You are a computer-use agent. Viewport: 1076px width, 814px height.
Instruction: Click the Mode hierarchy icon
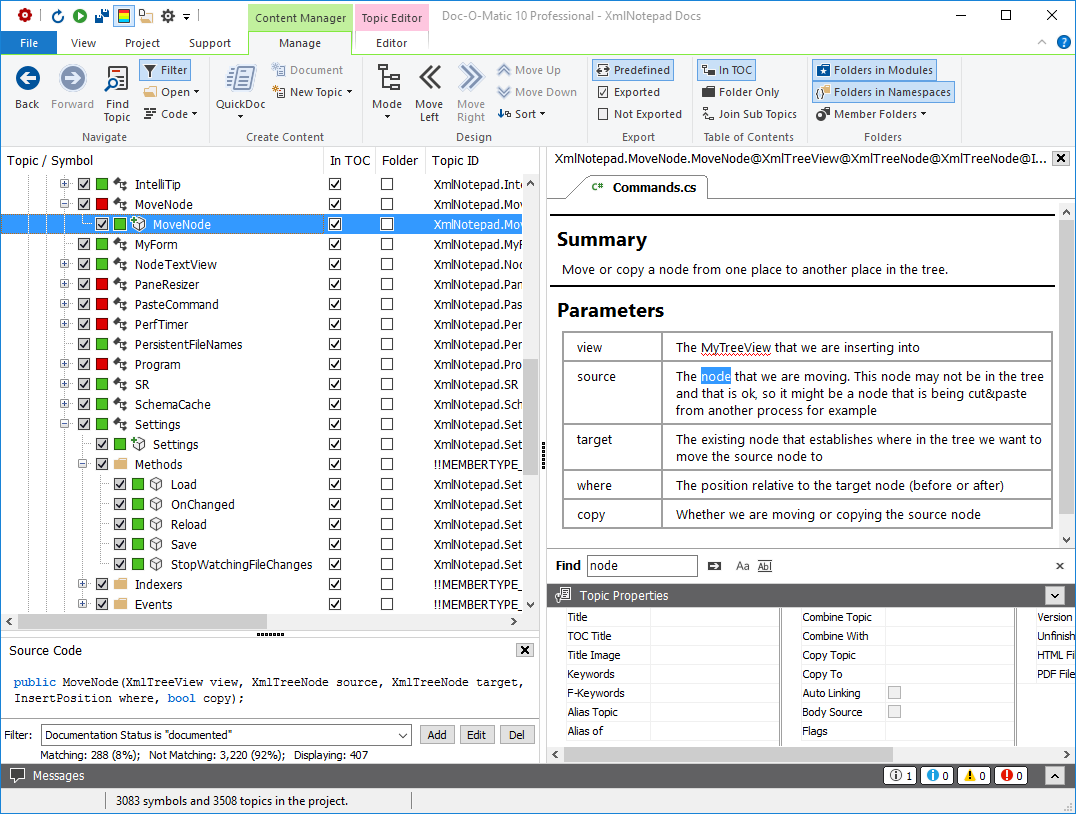click(x=387, y=79)
